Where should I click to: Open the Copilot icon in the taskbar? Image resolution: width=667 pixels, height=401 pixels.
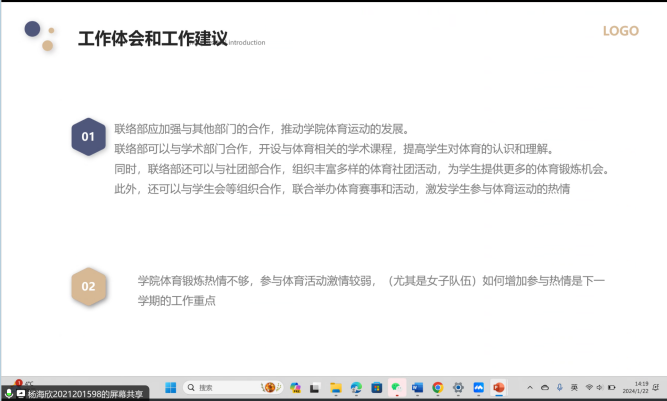pyautogui.click(x=295, y=387)
